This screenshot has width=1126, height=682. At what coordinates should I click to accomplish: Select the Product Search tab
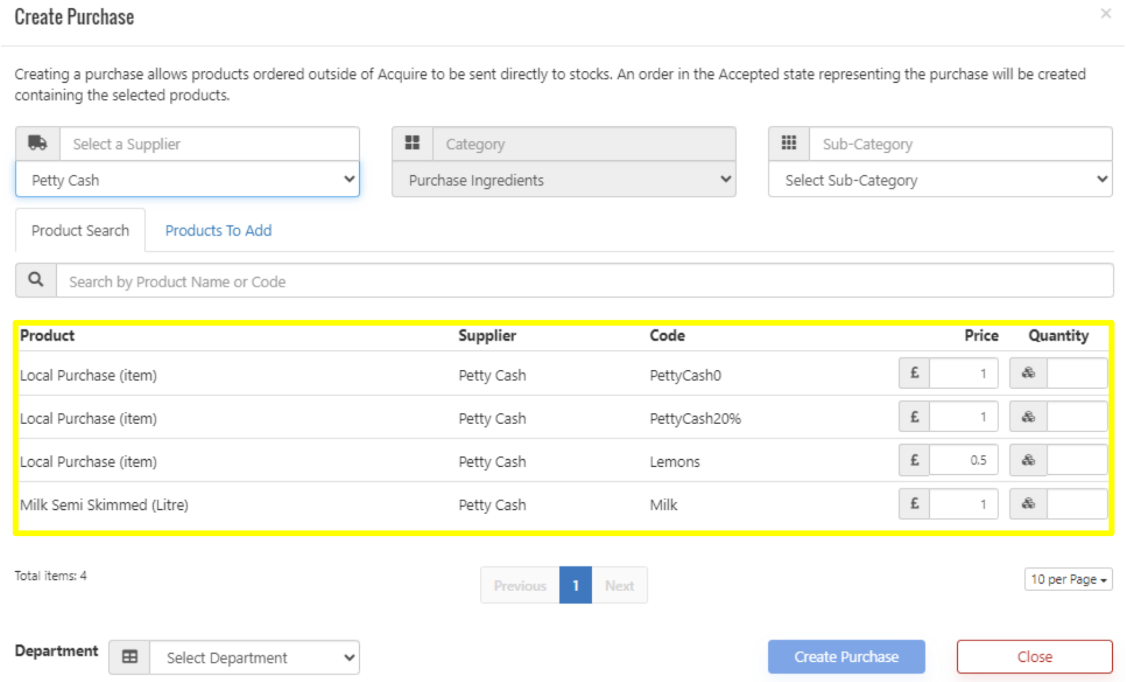(80, 230)
